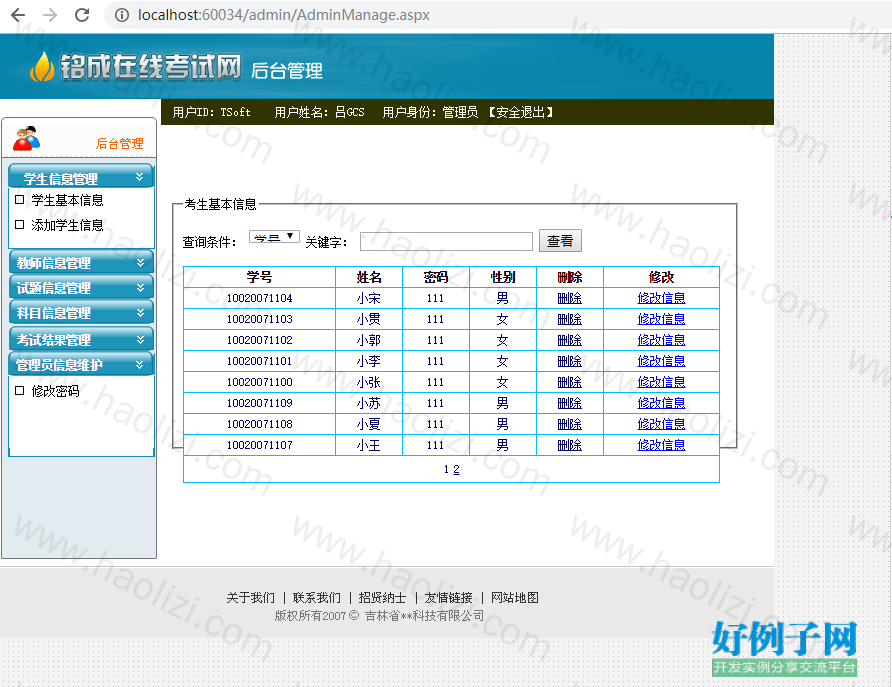Go to page 2 of the student table
This screenshot has width=892, height=687.
pyautogui.click(x=456, y=469)
